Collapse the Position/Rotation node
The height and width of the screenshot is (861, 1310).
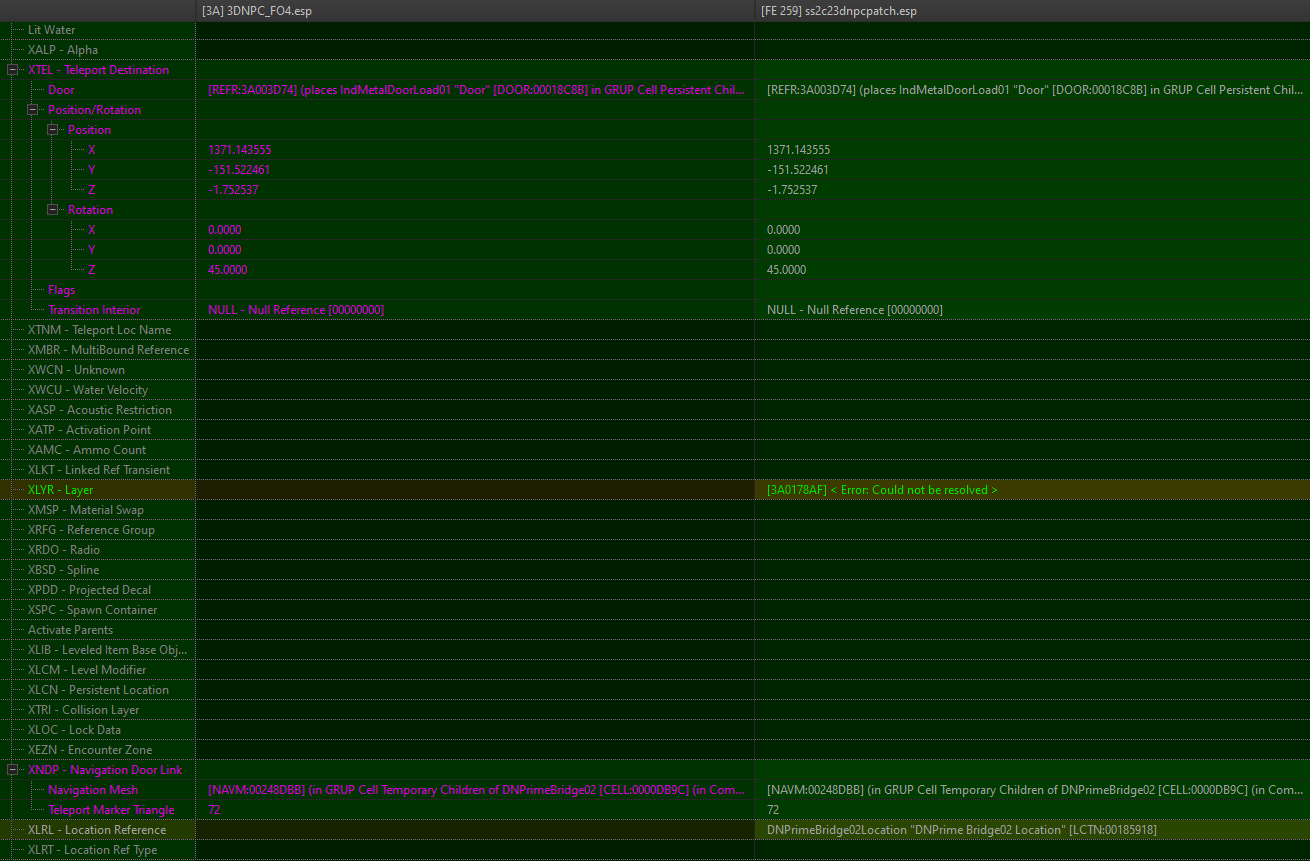tap(33, 110)
